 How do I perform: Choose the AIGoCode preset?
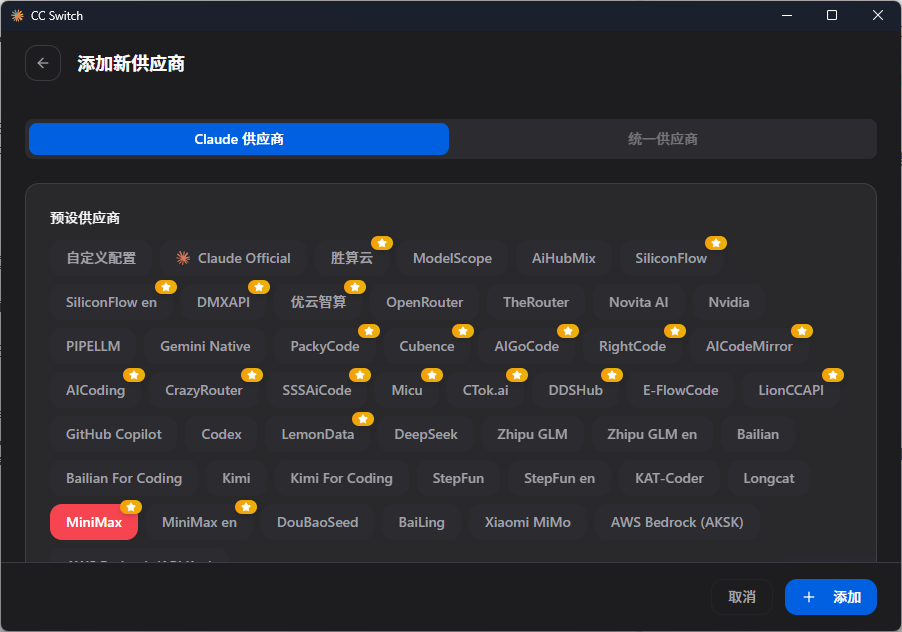(526, 346)
